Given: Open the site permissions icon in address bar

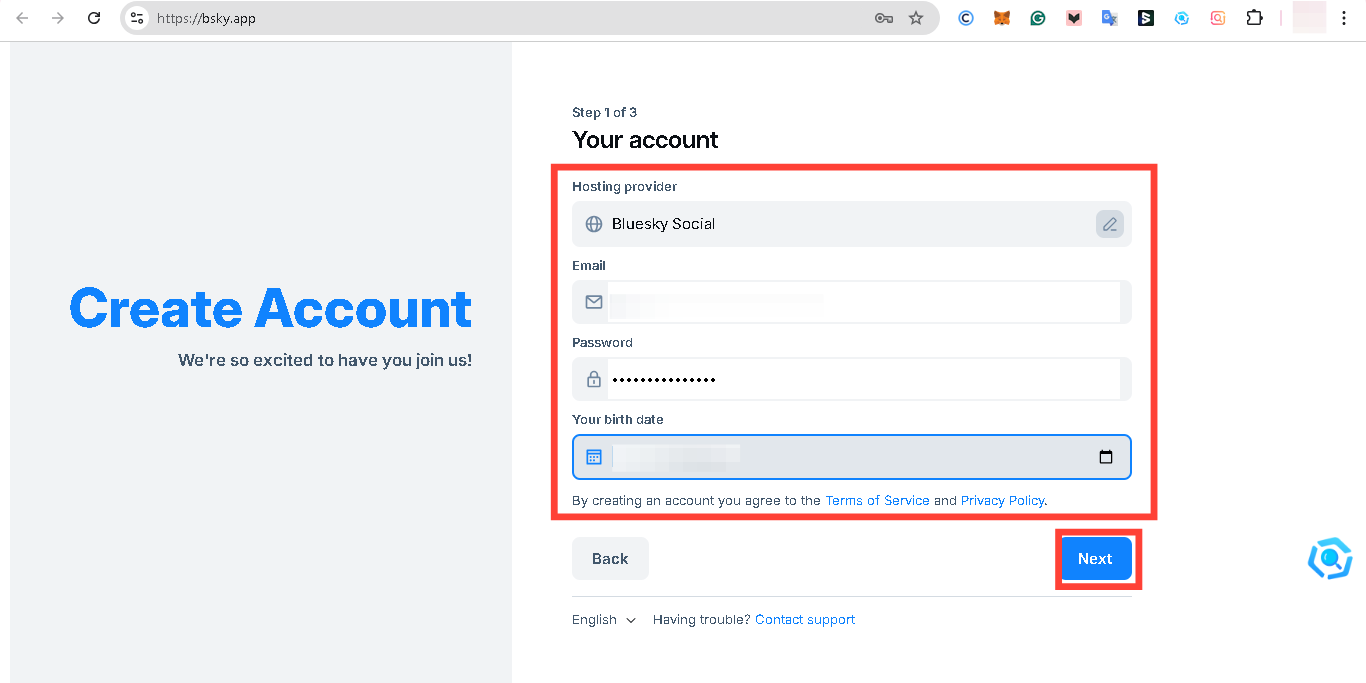Looking at the screenshot, I should (136, 17).
